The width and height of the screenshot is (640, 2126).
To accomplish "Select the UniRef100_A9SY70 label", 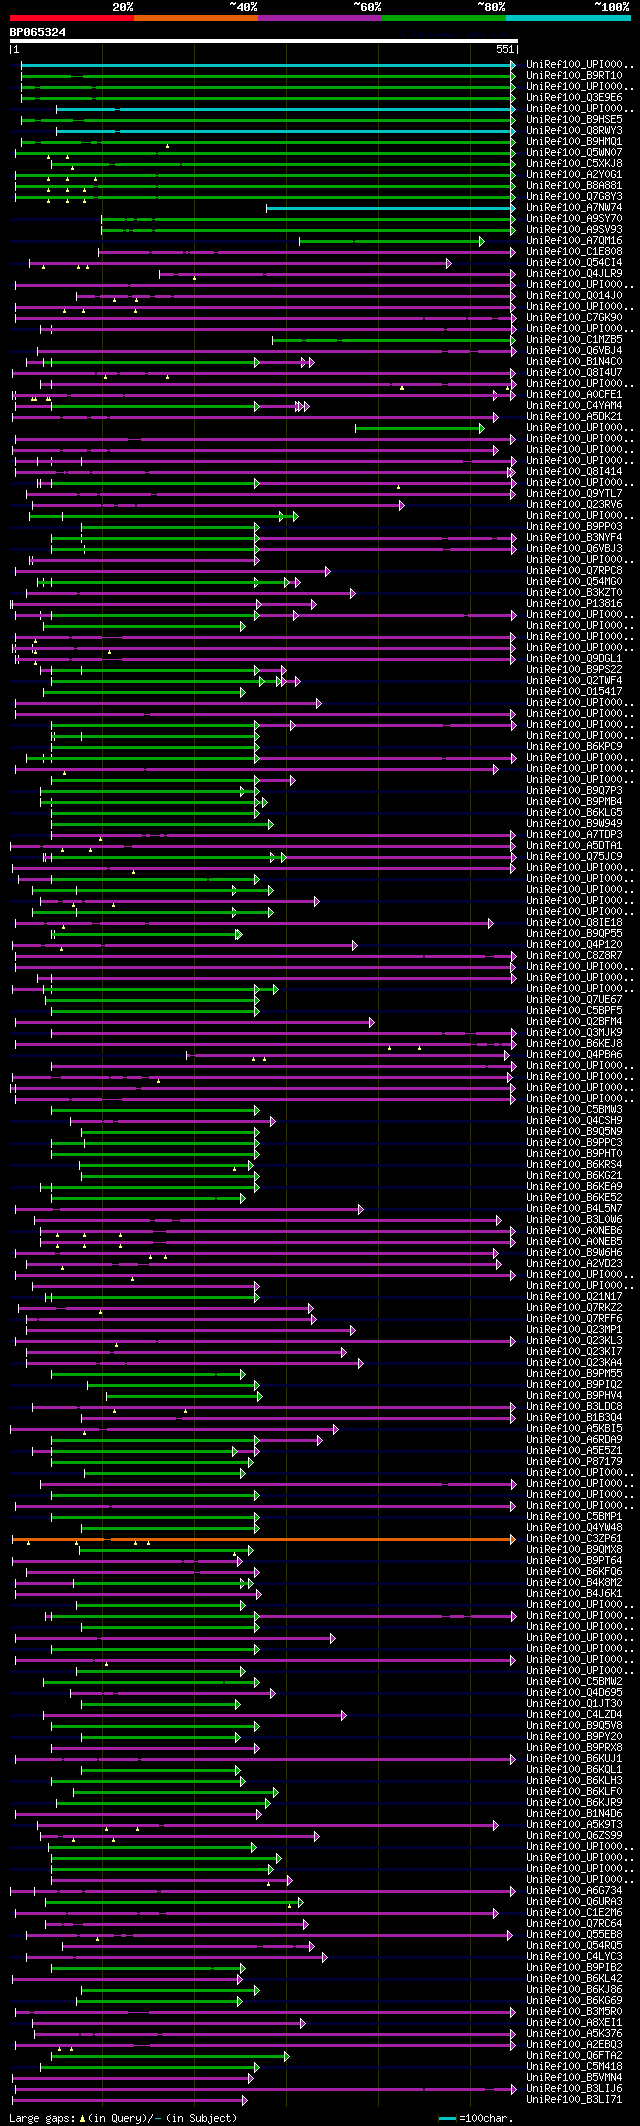I will pos(574,218).
